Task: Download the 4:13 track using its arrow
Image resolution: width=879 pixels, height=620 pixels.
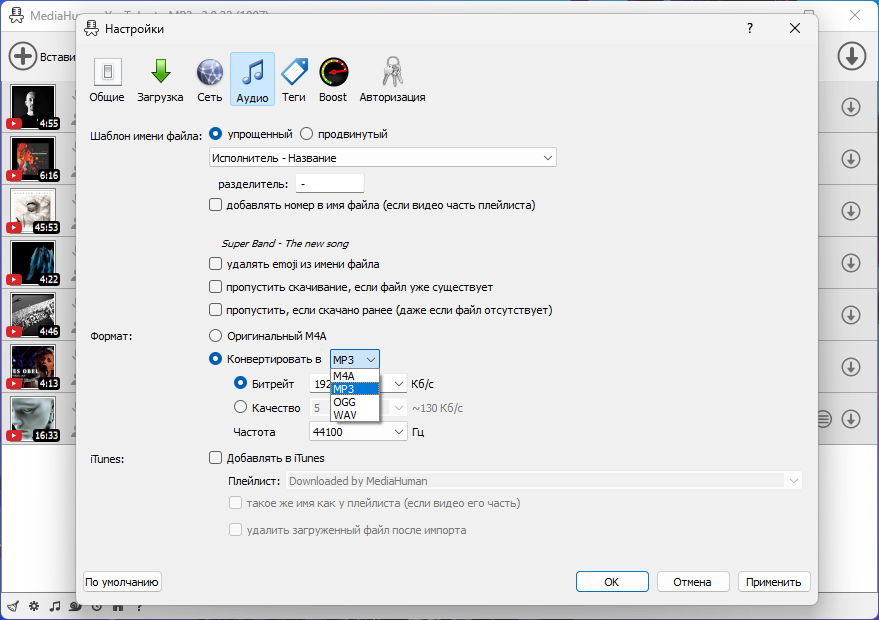Action: tap(851, 367)
